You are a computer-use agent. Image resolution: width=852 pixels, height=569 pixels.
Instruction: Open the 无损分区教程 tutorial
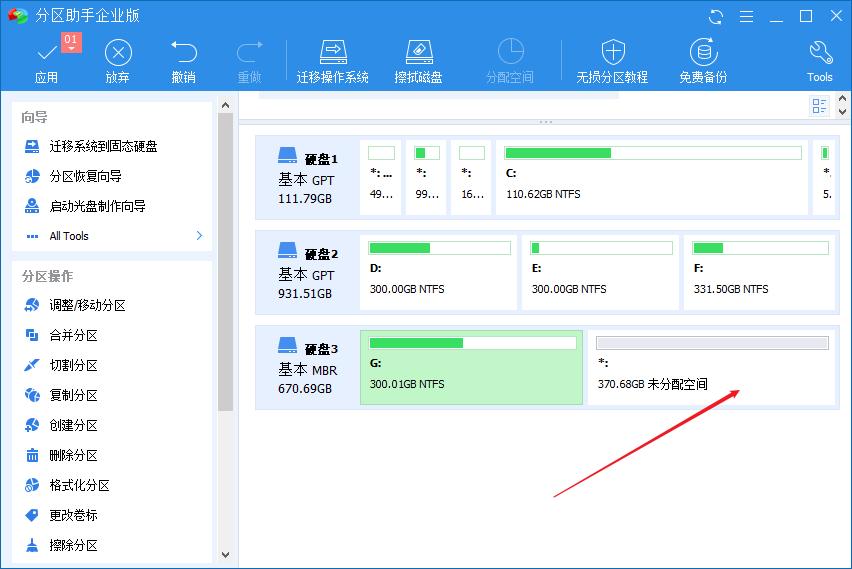pos(612,62)
